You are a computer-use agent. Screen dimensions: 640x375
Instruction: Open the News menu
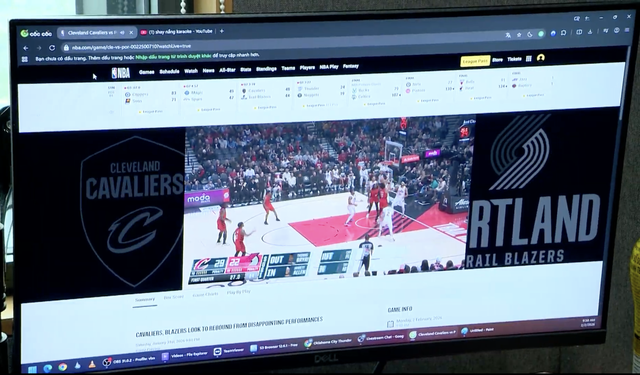click(209, 71)
